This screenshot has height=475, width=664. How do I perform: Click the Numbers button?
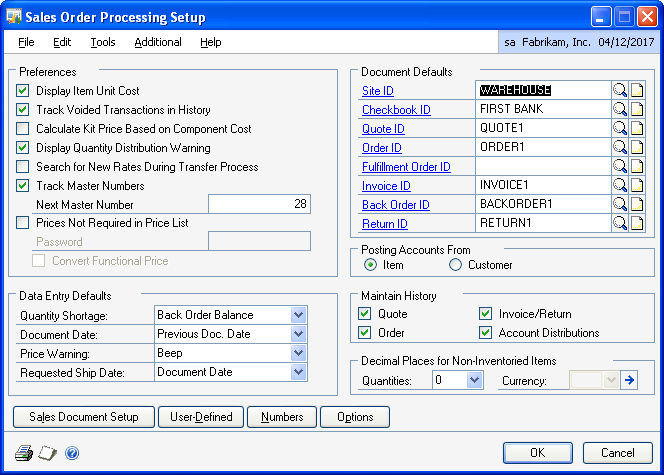click(x=282, y=417)
